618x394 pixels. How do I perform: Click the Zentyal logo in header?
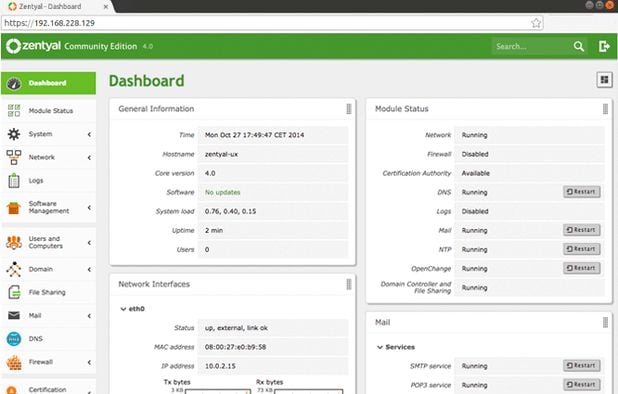(34, 46)
